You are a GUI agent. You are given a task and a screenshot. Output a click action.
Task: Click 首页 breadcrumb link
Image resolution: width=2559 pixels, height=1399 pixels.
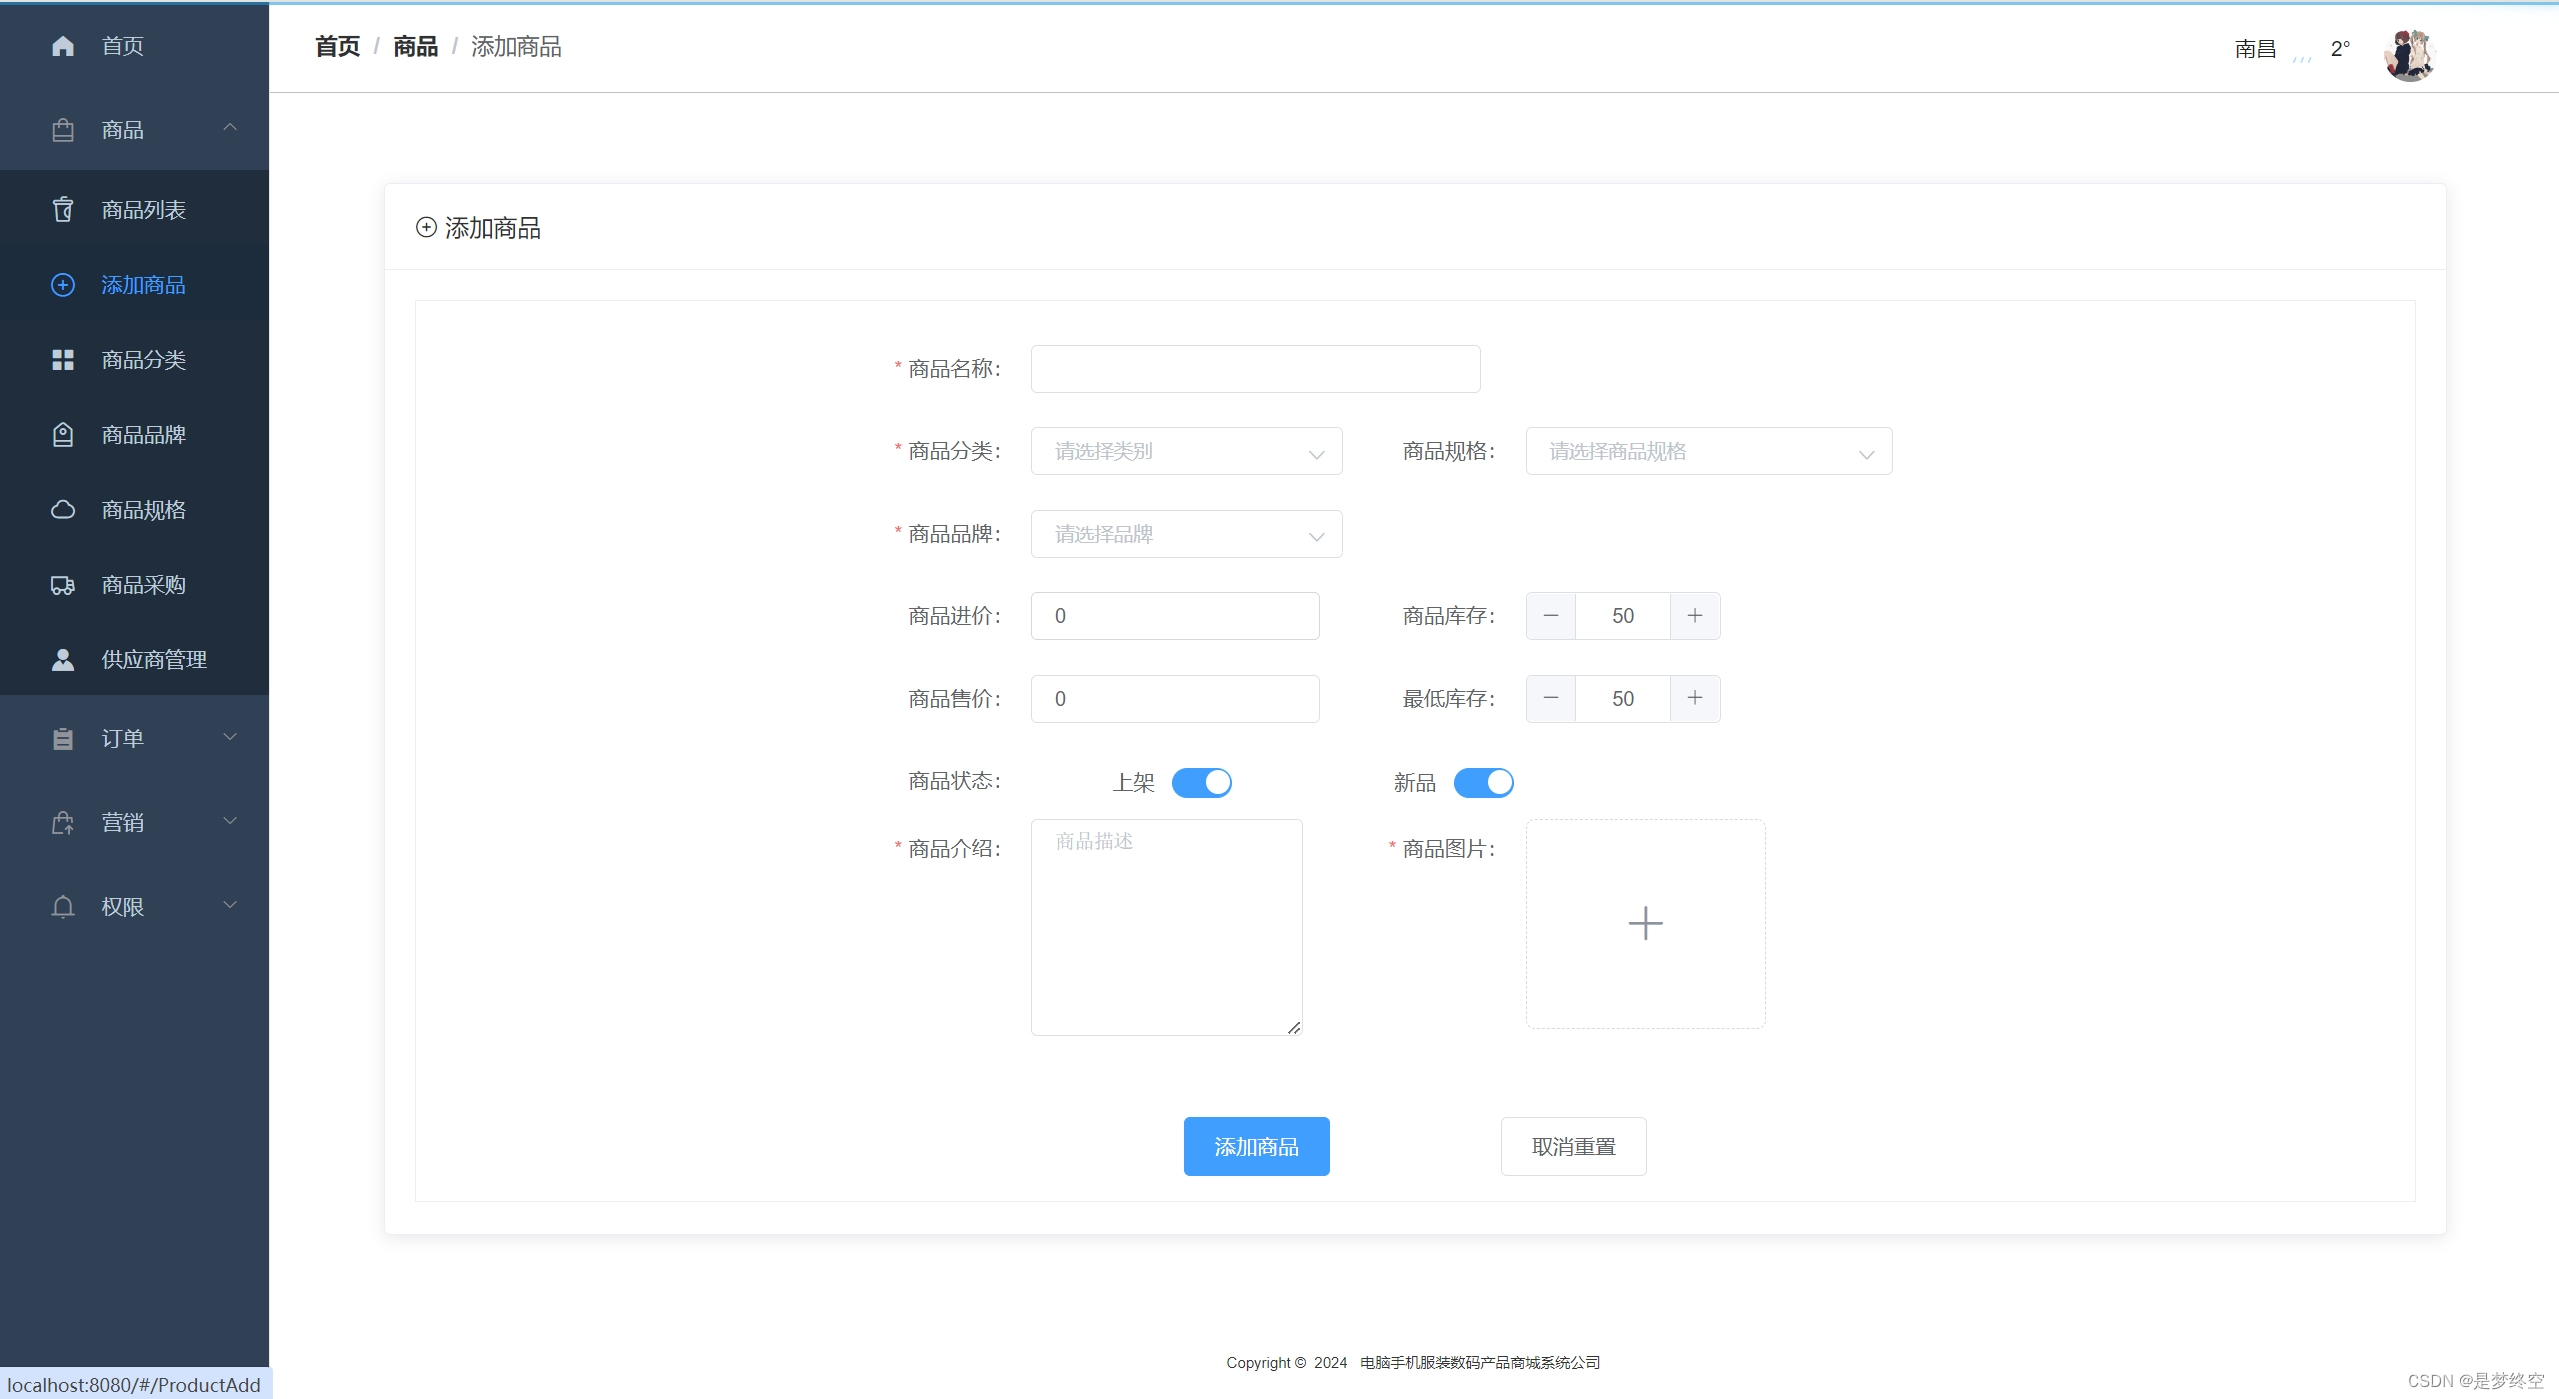pyautogui.click(x=337, y=47)
